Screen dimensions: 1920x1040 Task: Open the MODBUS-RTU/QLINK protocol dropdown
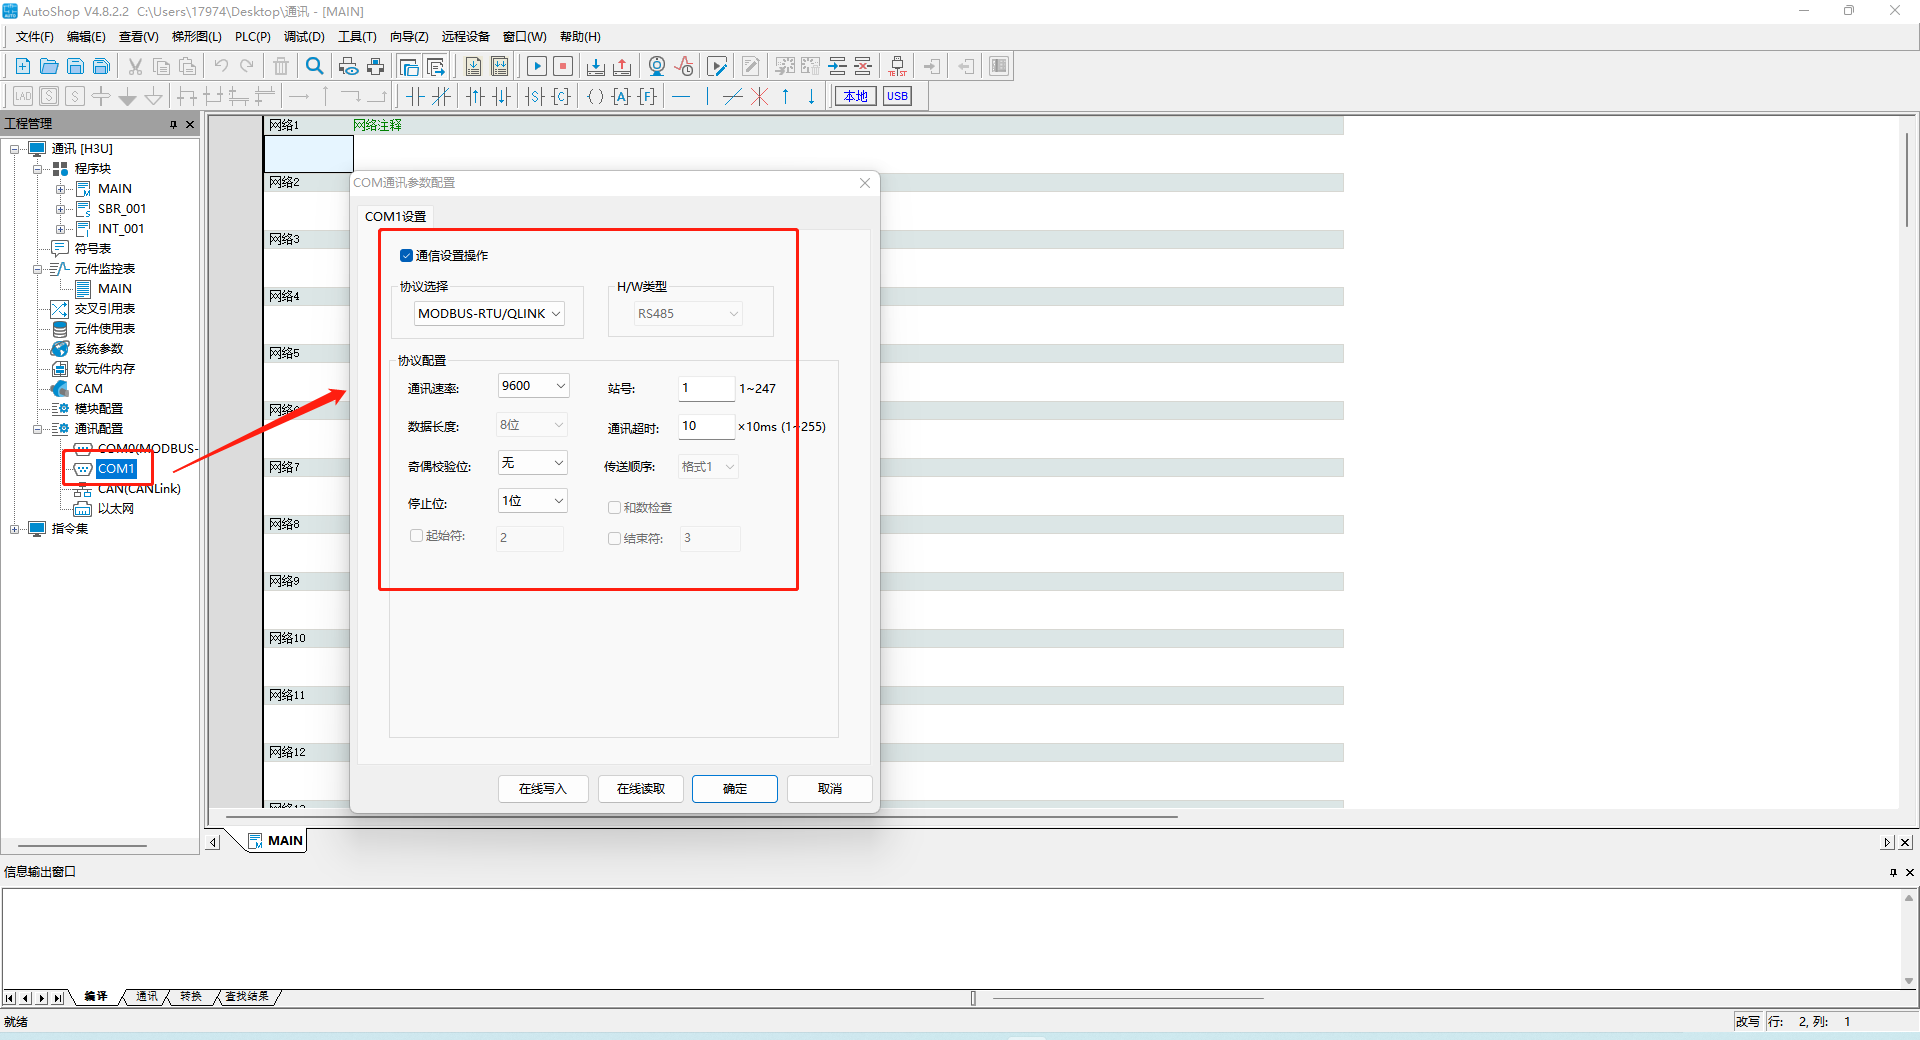490,314
